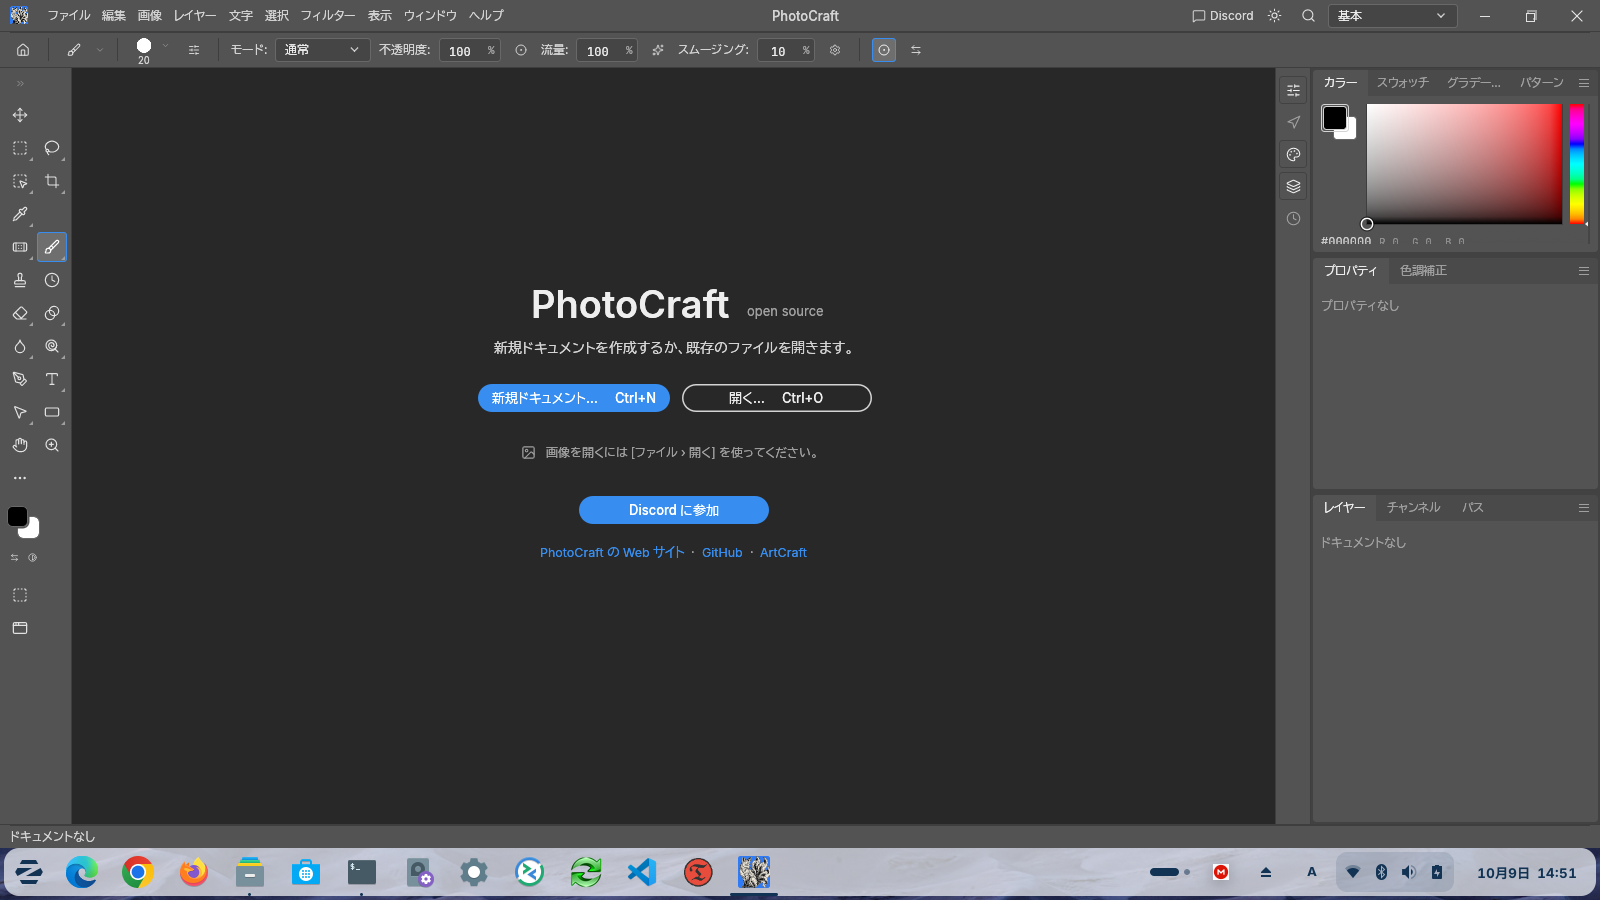Screen dimensions: 1600x900
Task: Select the Move tool
Action: (x=20, y=115)
